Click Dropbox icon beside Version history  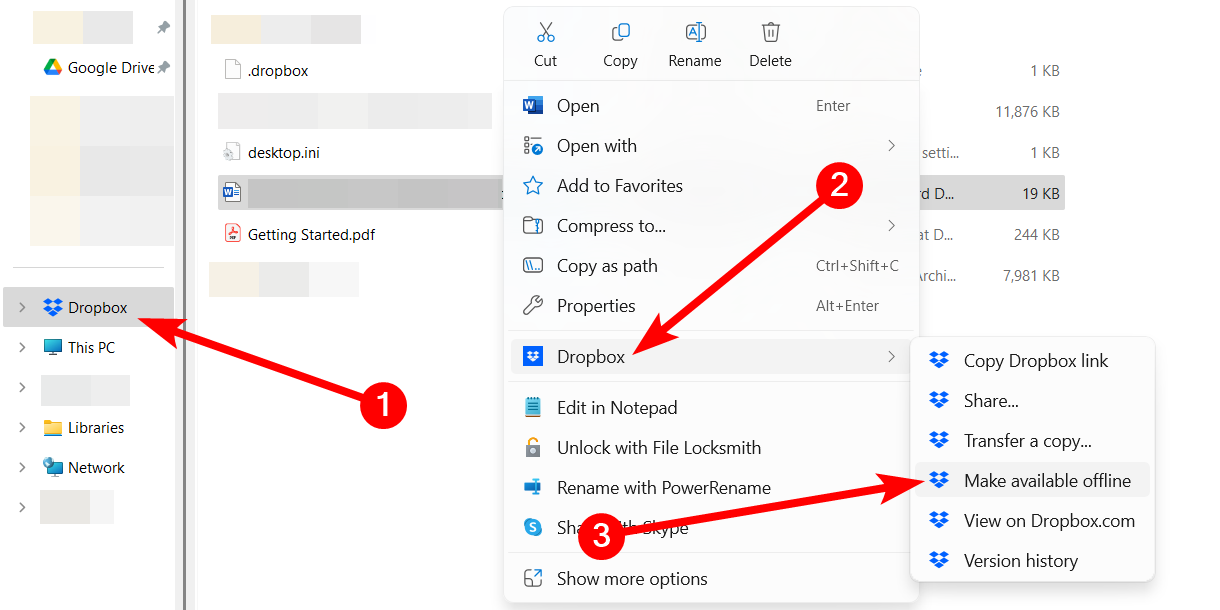point(939,561)
